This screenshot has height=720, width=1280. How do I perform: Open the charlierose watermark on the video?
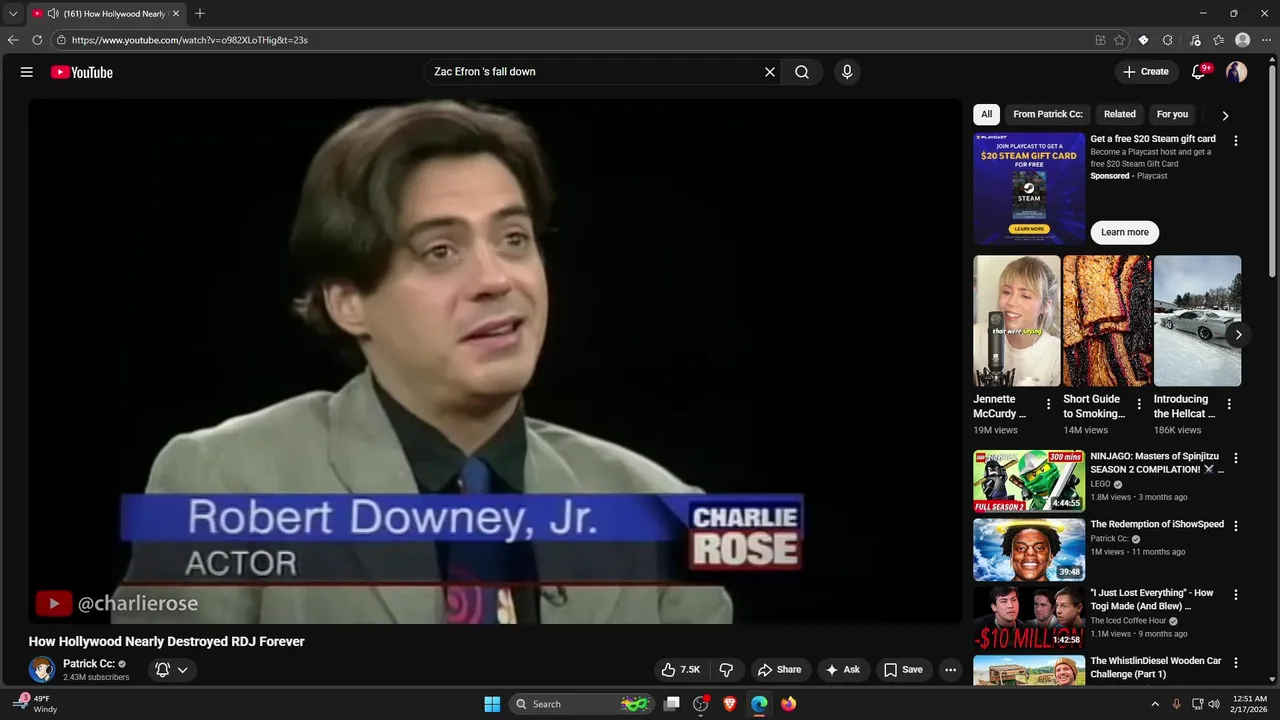pos(117,604)
